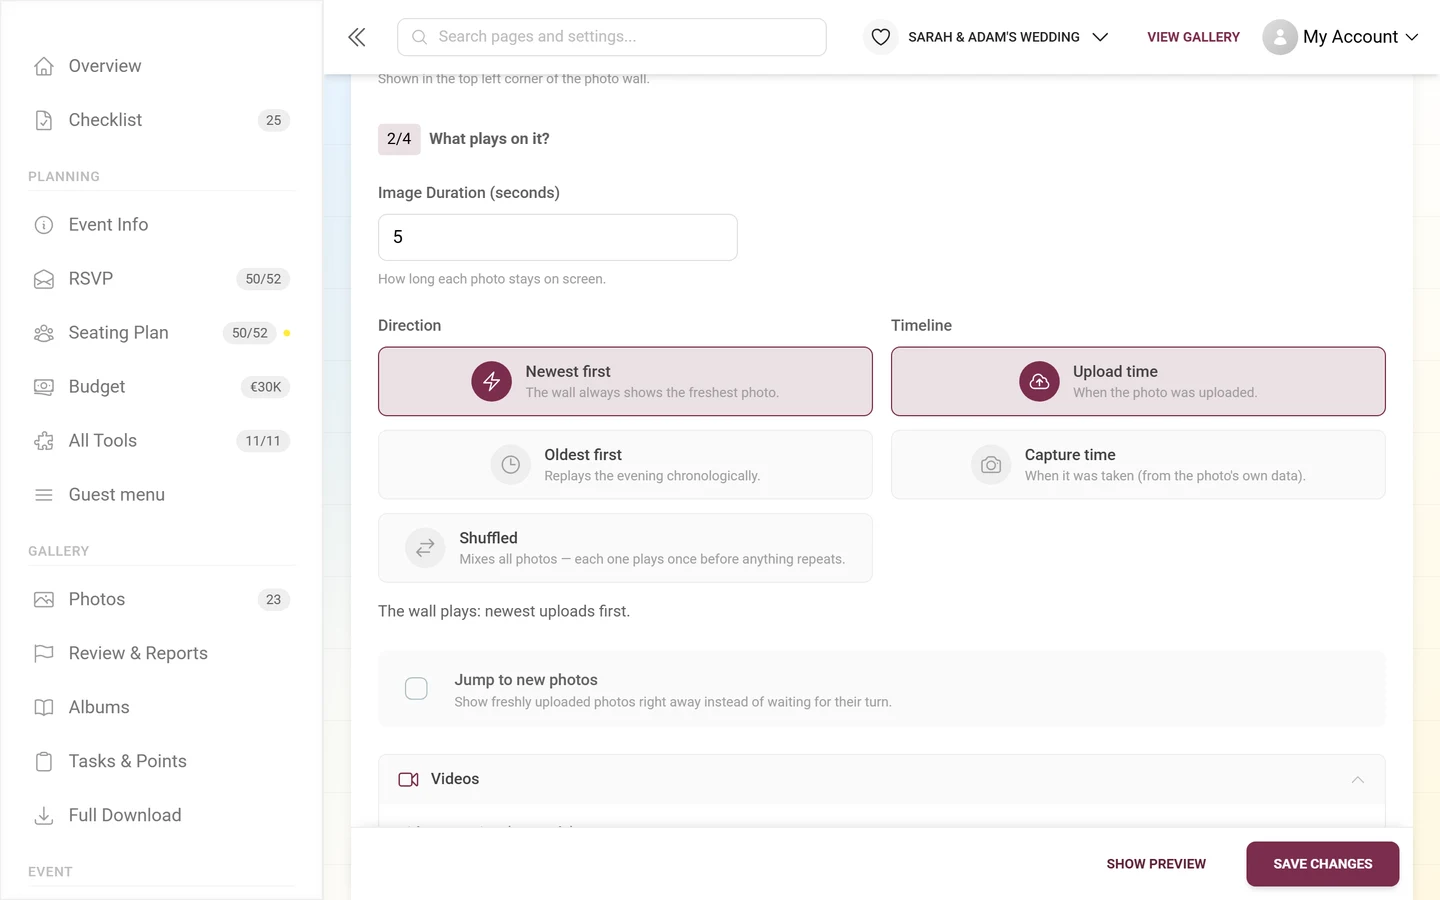
Task: Choose Upload time timeline option
Action: pyautogui.click(x=1138, y=381)
